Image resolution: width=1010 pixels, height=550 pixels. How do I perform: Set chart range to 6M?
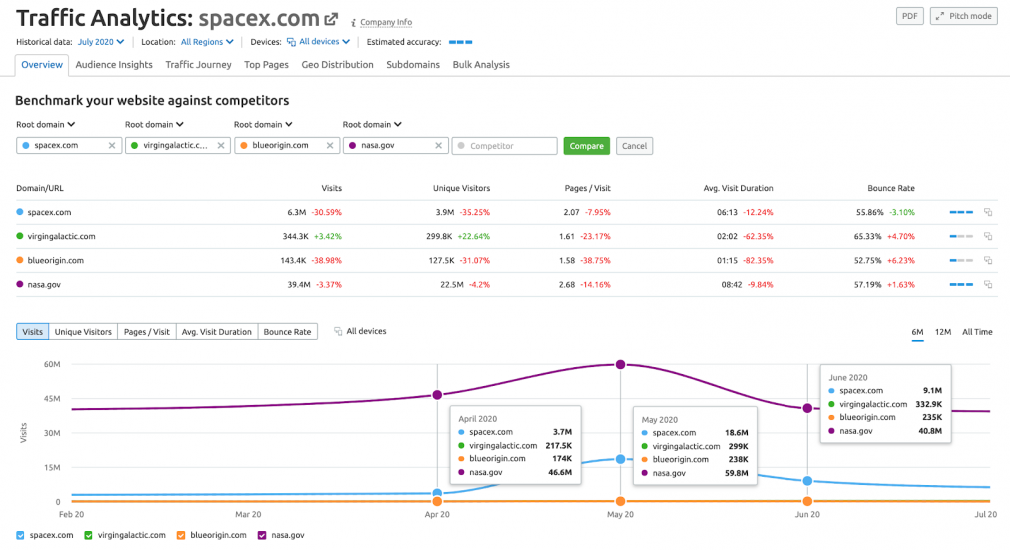[917, 332]
